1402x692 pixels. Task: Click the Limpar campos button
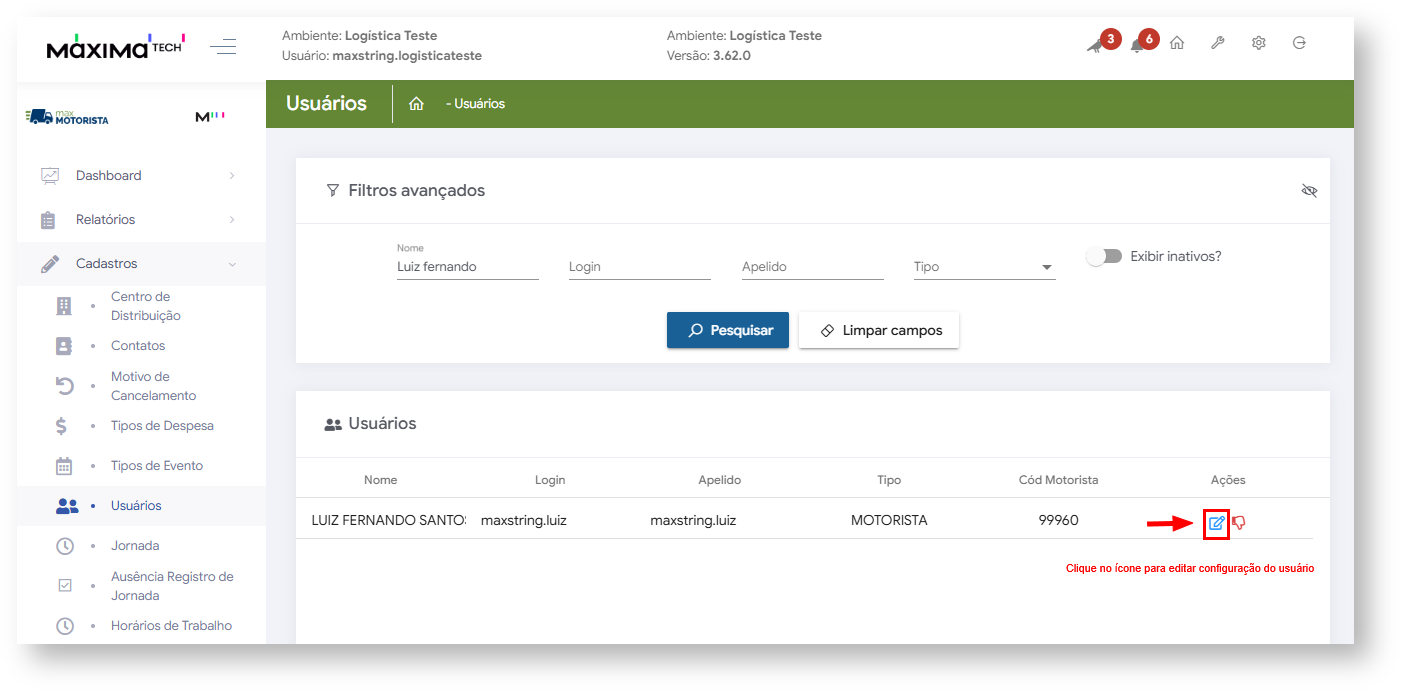878,330
